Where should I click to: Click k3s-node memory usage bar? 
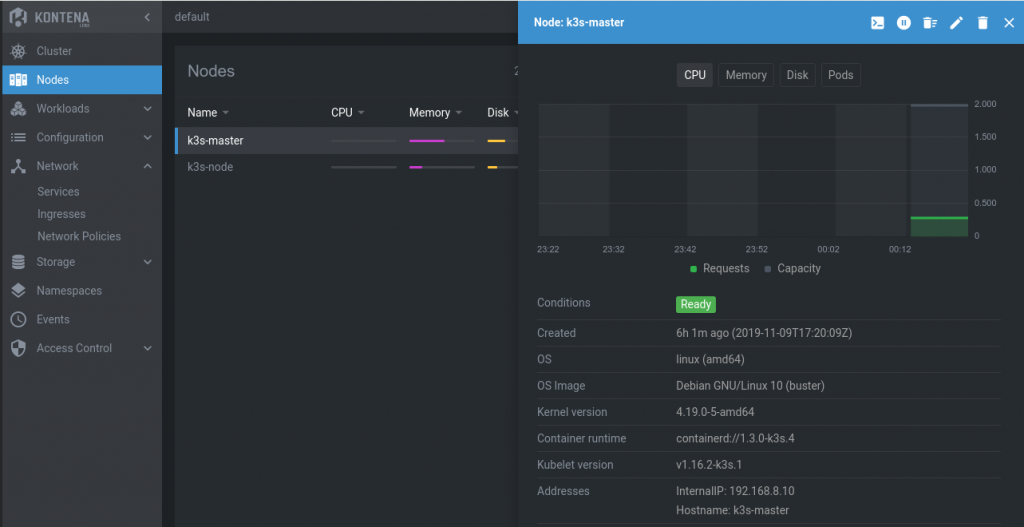(x=441, y=167)
